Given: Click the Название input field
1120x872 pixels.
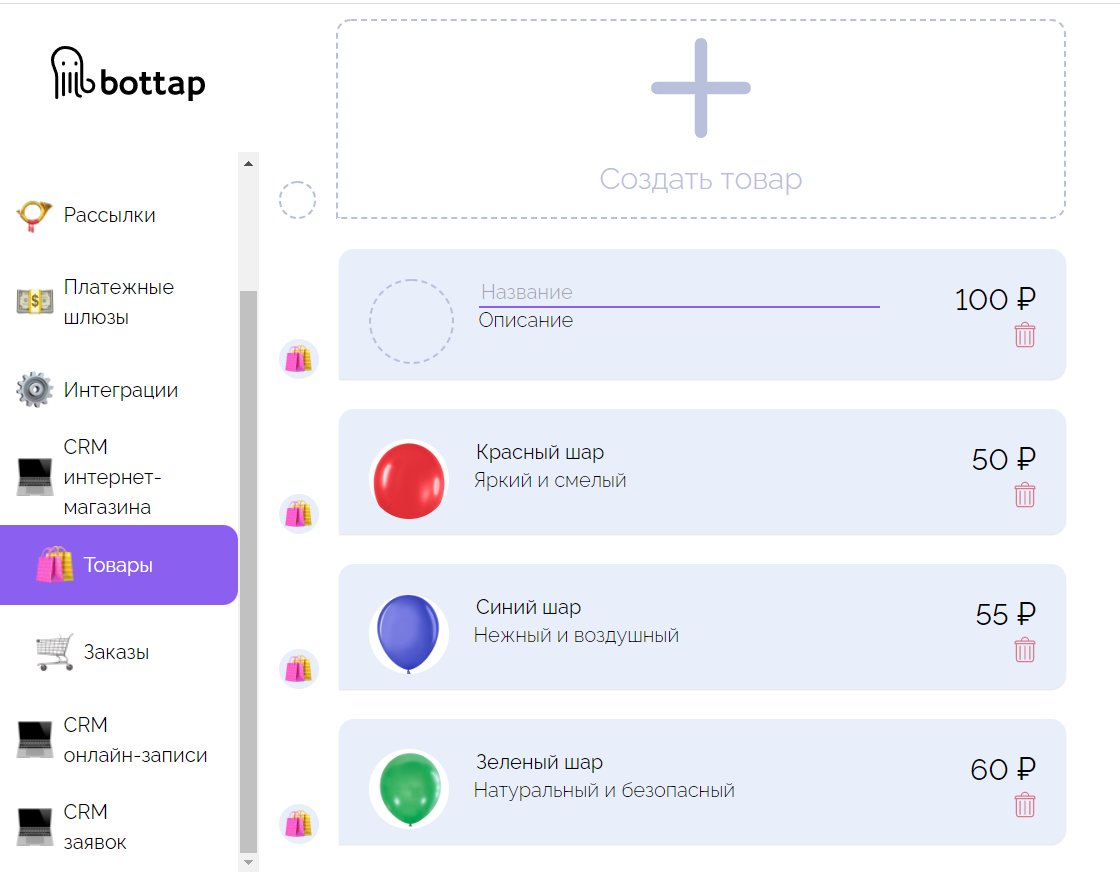Looking at the screenshot, I should pyautogui.click(x=678, y=293).
